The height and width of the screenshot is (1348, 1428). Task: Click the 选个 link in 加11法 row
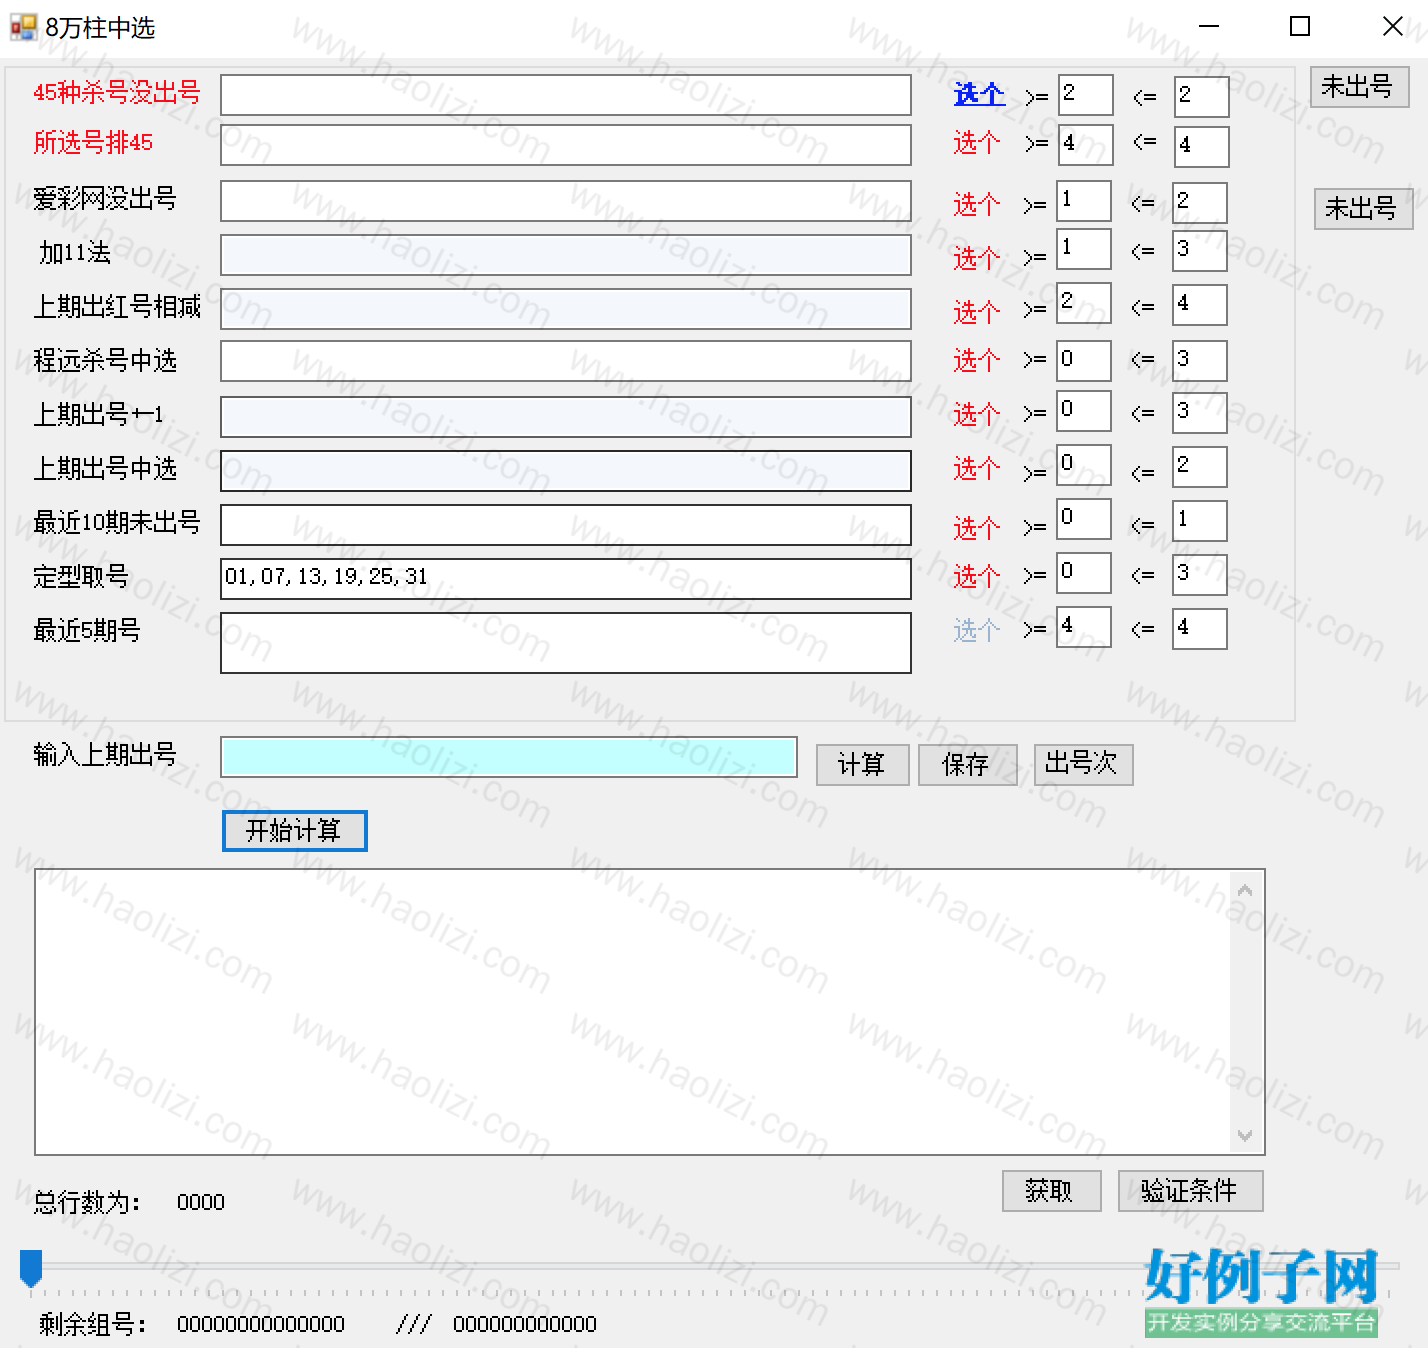(977, 259)
